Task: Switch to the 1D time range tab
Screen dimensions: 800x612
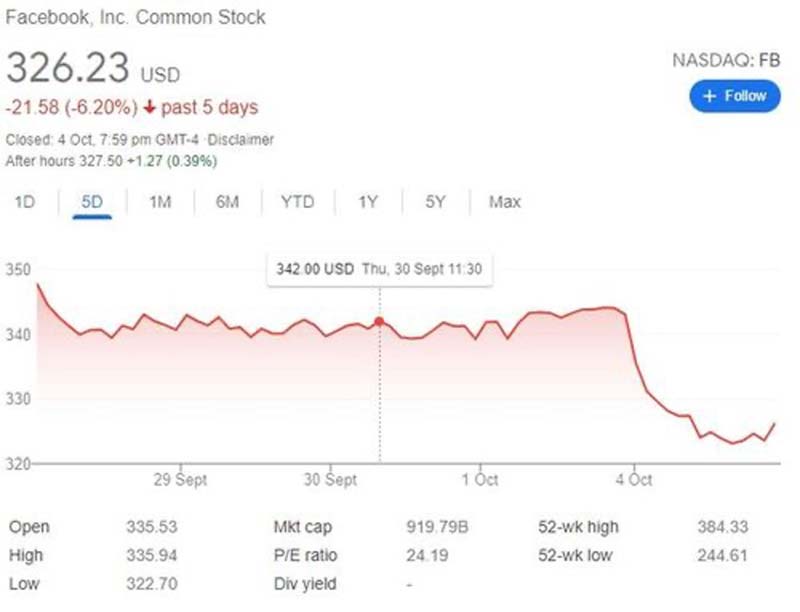Action: (x=25, y=201)
